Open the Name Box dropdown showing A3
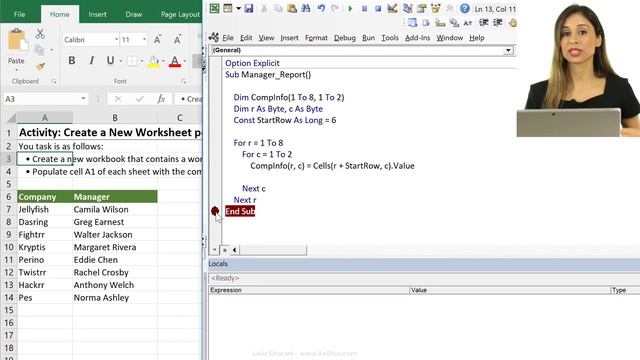The width and height of the screenshot is (640, 360). pyautogui.click(x=83, y=99)
